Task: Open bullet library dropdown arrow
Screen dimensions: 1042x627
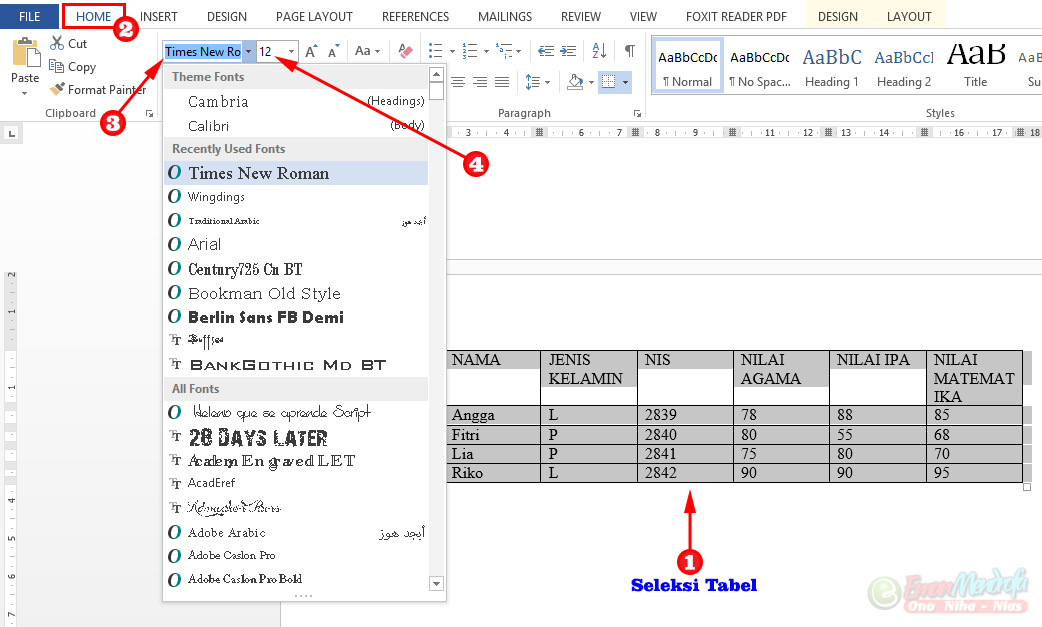Action: coord(452,51)
